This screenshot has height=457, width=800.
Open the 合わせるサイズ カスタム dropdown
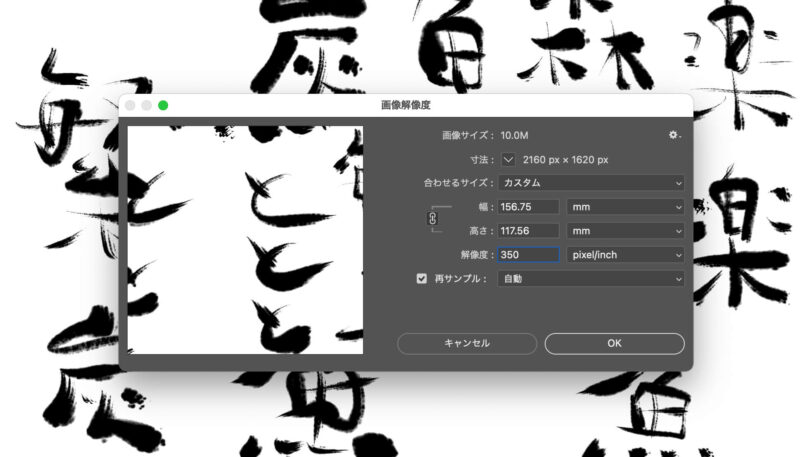pos(591,183)
